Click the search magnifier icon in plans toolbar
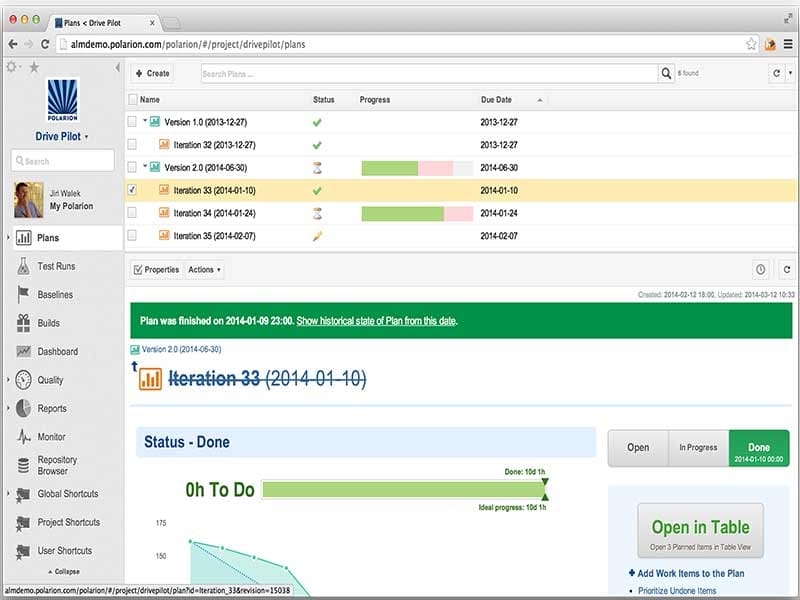This screenshot has height=600, width=800. (x=666, y=73)
